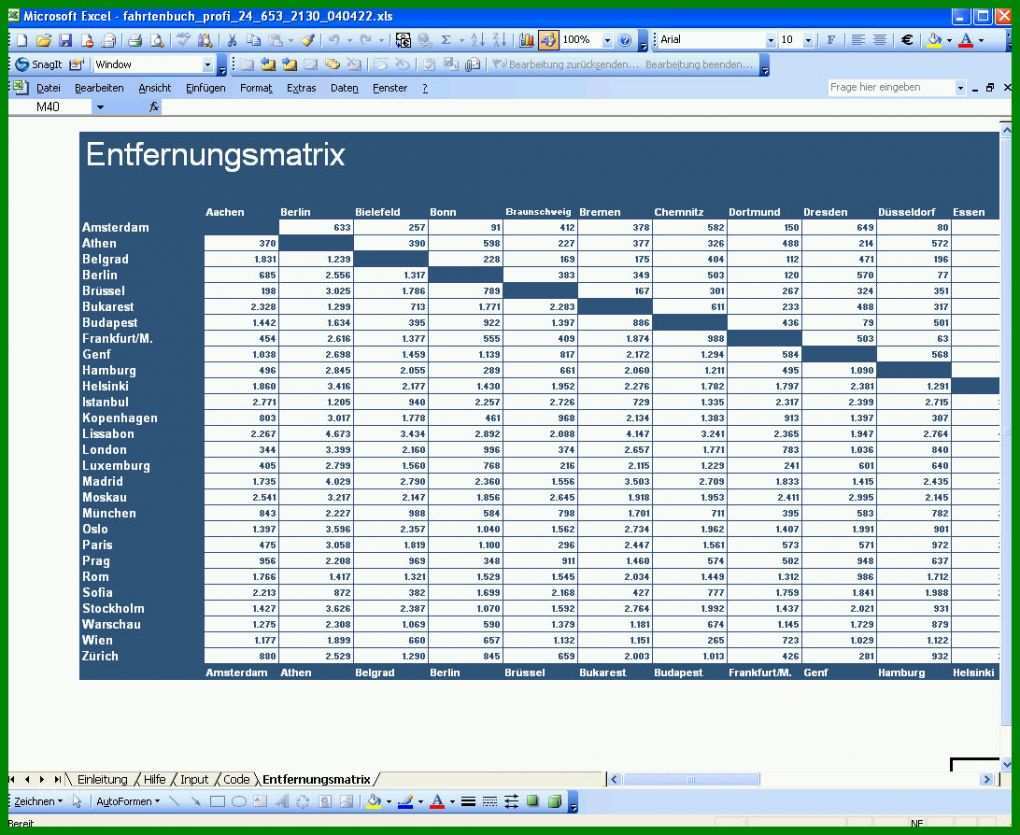This screenshot has width=1020, height=835.
Task: Open print preview magnifier icon
Action: click(x=157, y=40)
